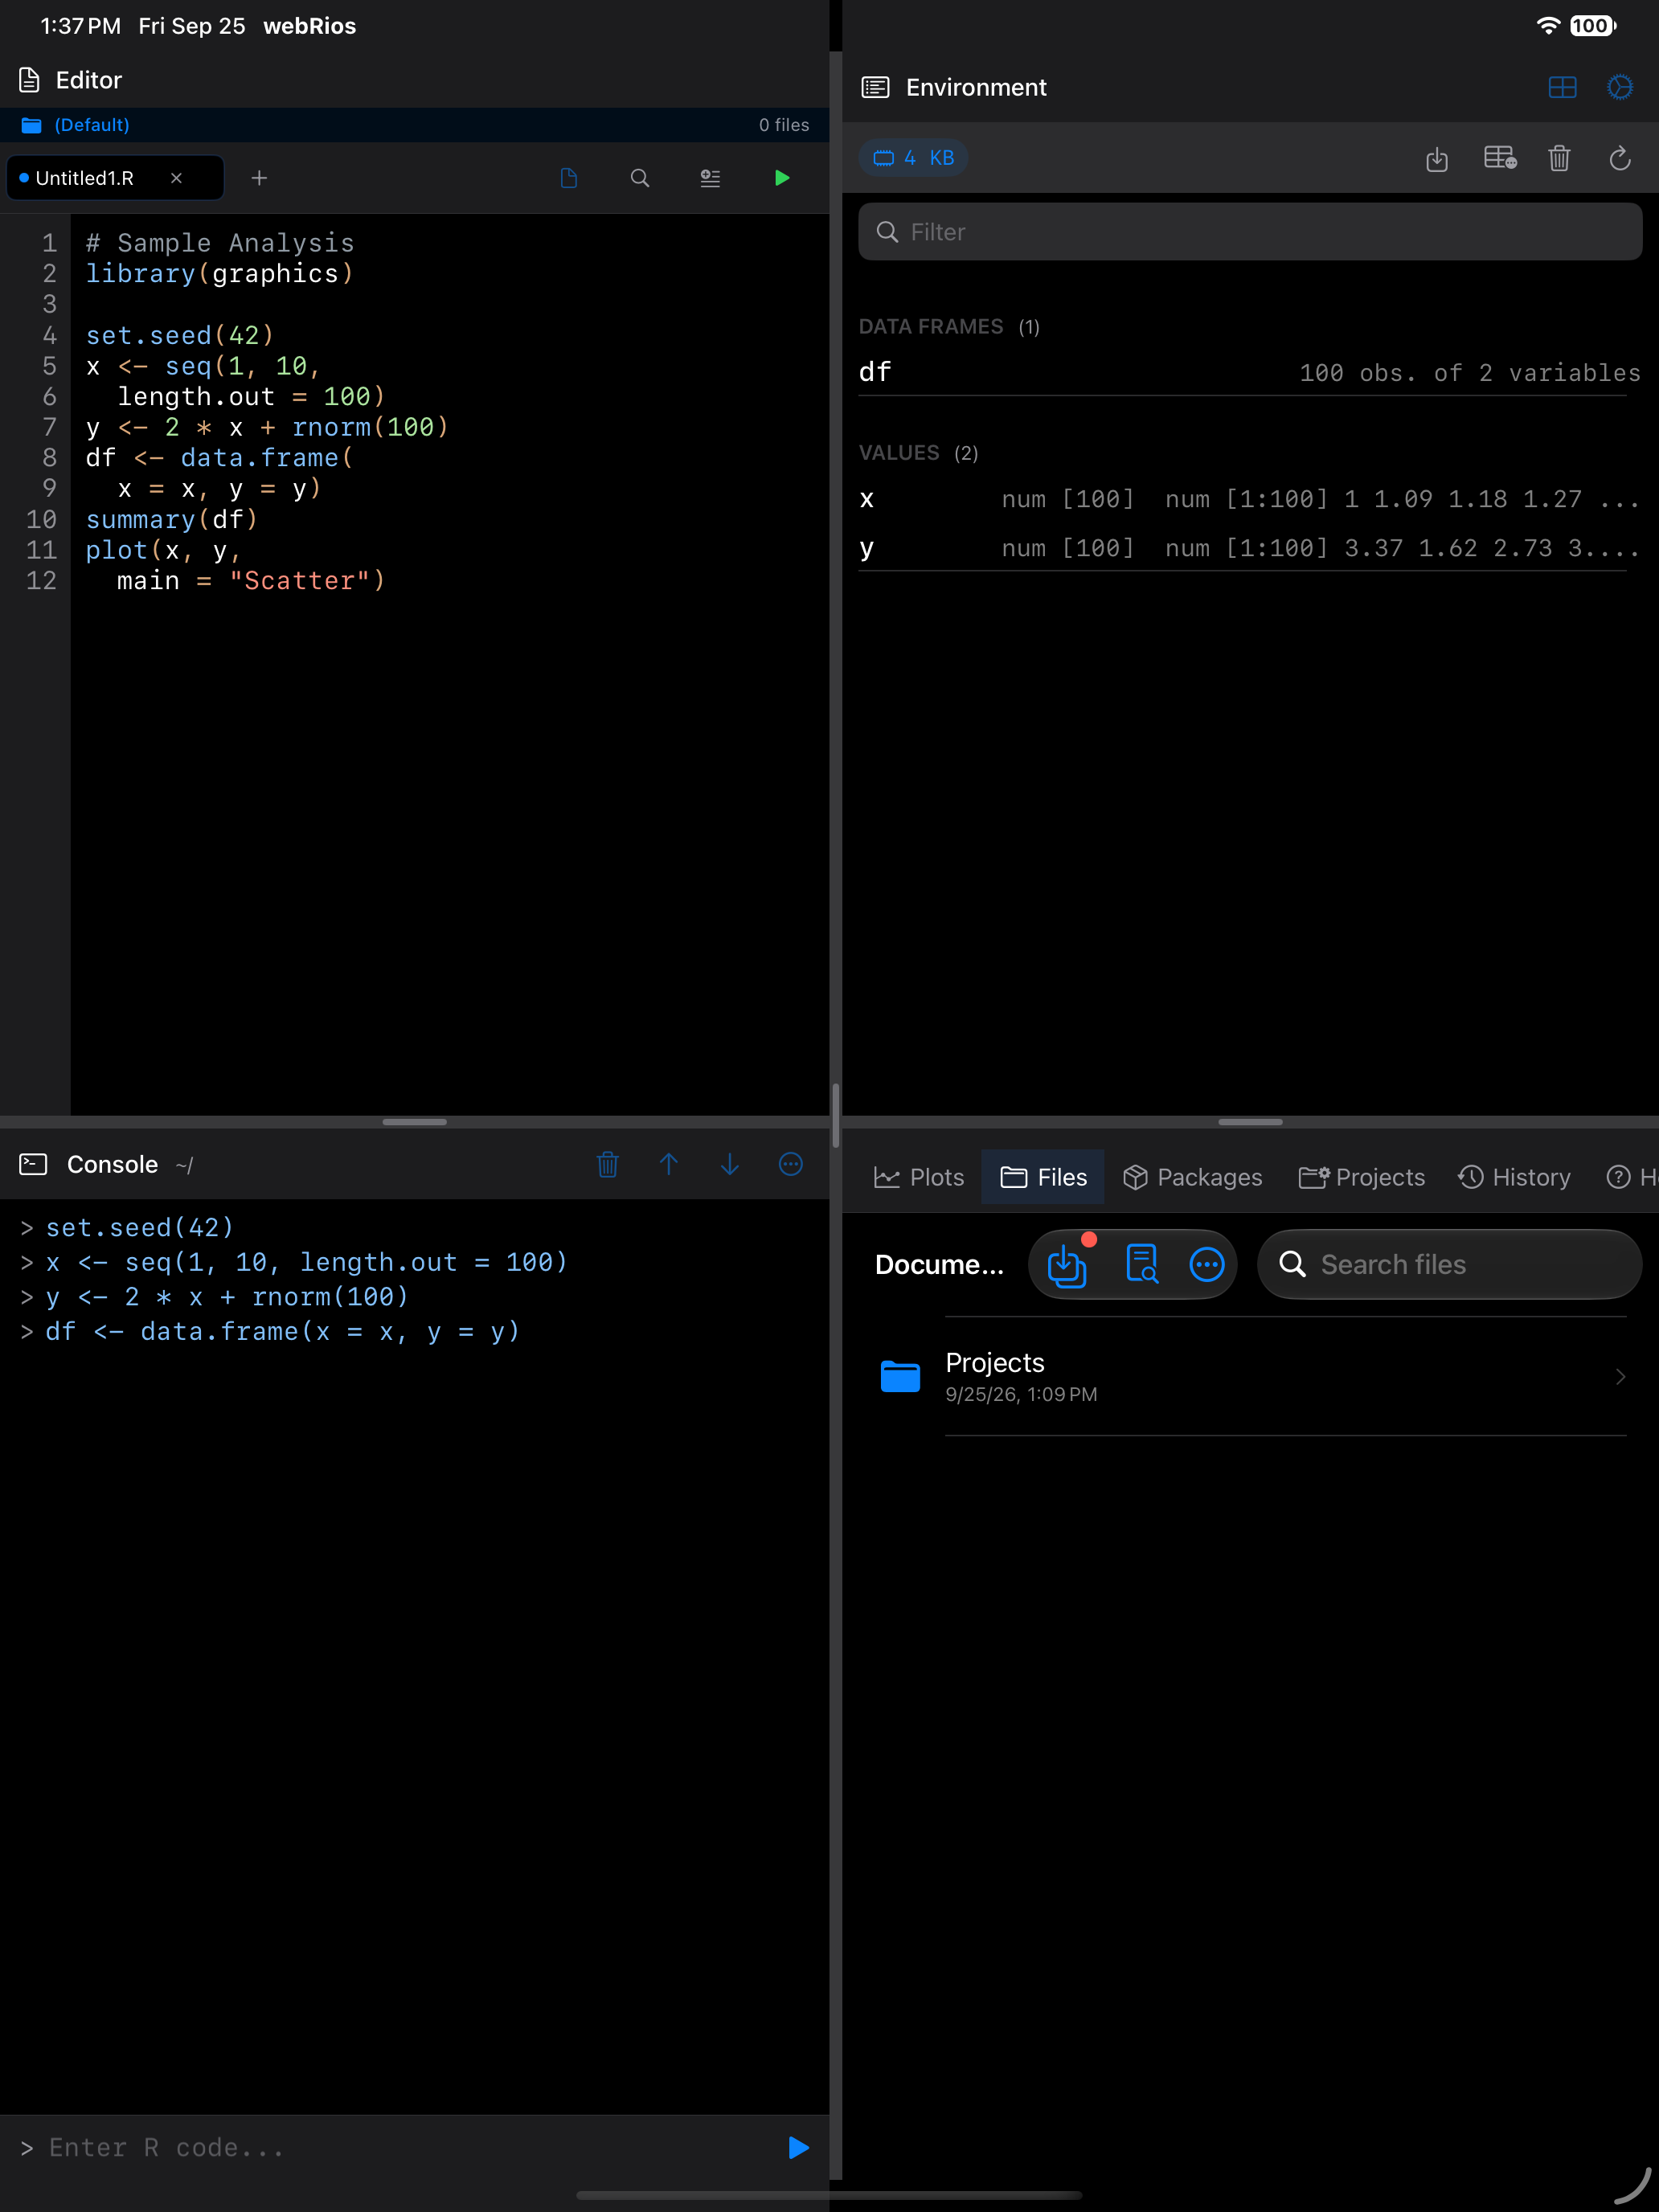Refresh the environment list
Viewport: 1659px width, 2212px height.
tap(1620, 158)
